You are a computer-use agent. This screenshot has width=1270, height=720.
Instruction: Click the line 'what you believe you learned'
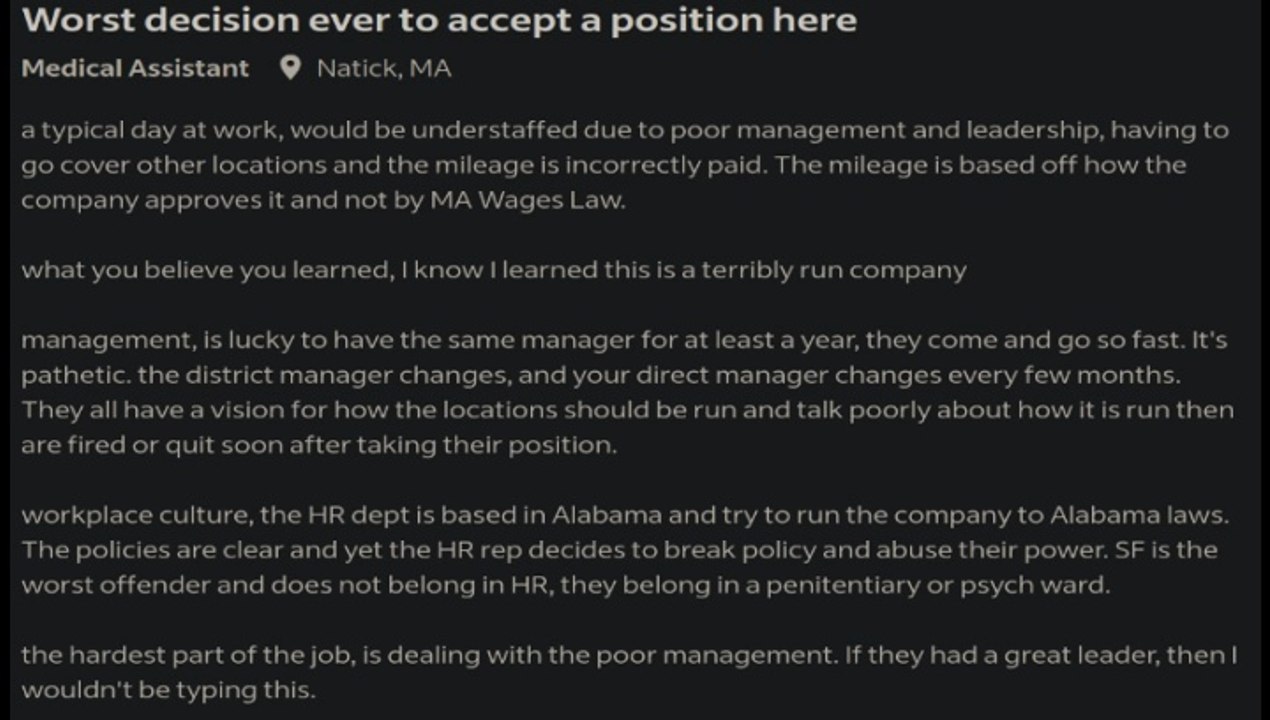click(x=494, y=270)
